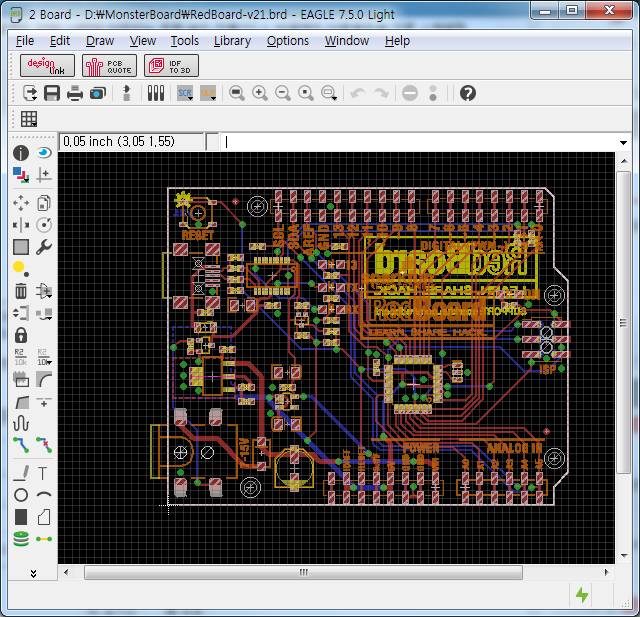Click the IDF to 3D button
This screenshot has width=640, height=617.
[x=171, y=66]
